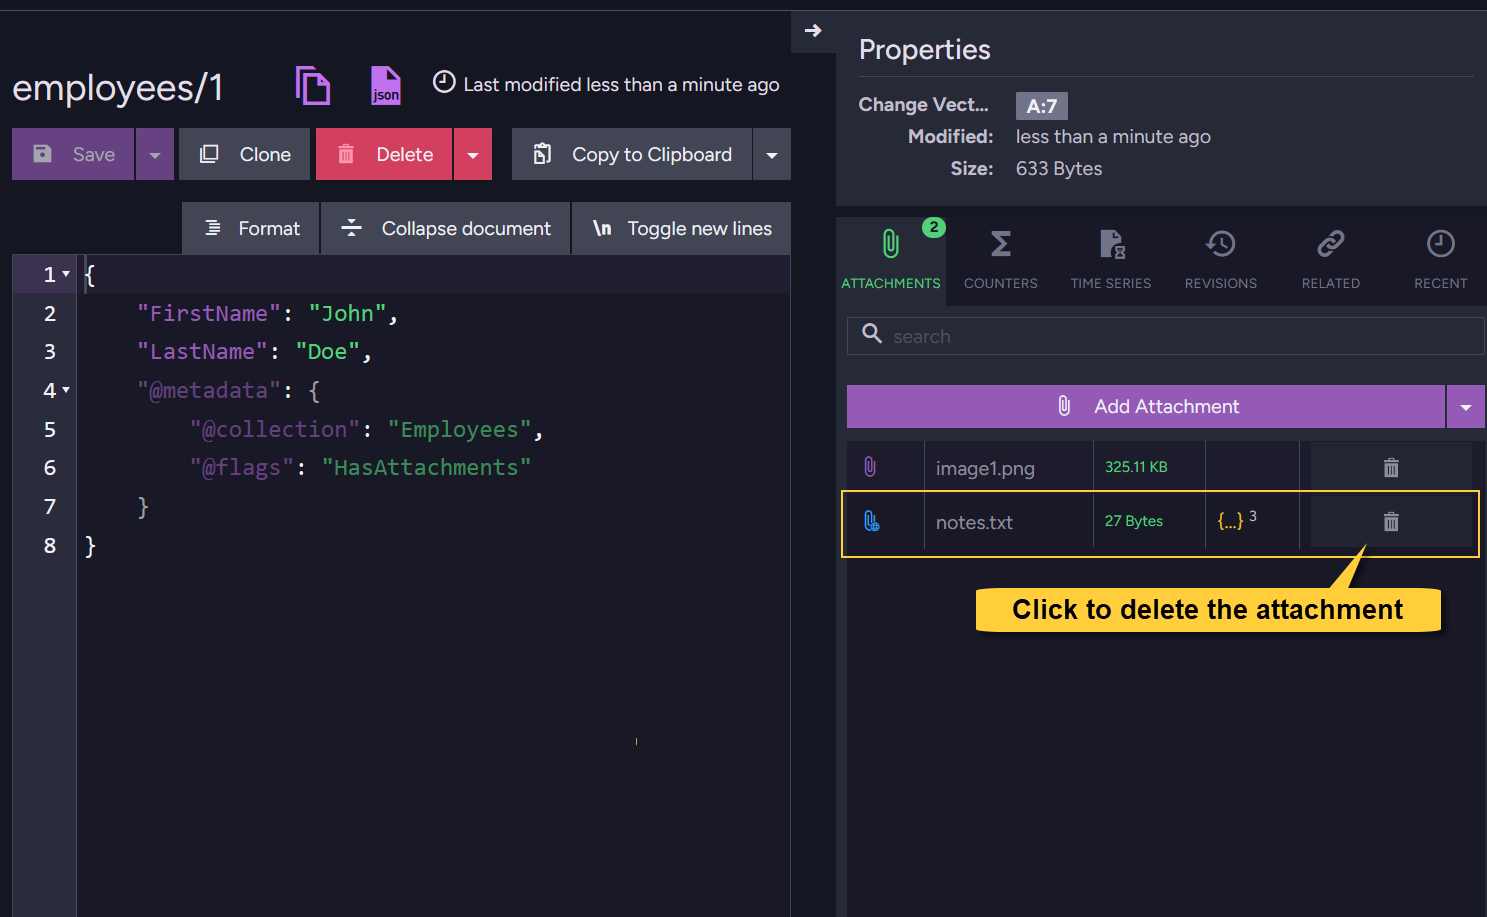Click the curly braces icon for notes.txt

pos(1231,520)
